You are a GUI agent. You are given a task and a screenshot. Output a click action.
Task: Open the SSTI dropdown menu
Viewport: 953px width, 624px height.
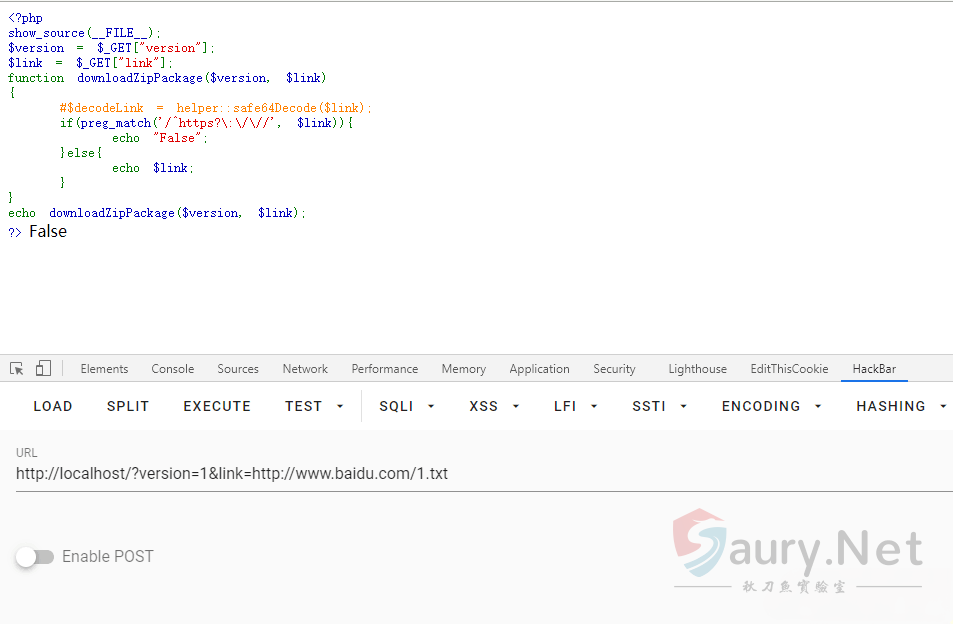pos(660,406)
